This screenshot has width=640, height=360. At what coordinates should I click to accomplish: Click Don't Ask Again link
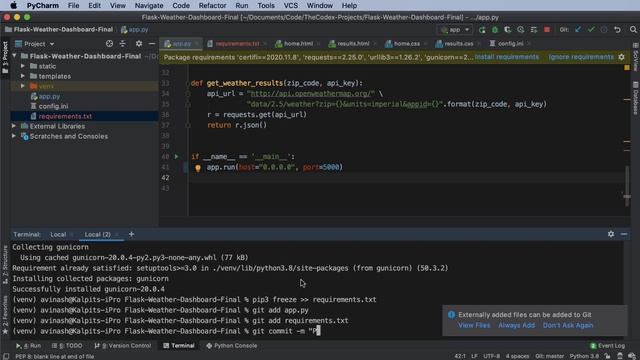coord(568,325)
